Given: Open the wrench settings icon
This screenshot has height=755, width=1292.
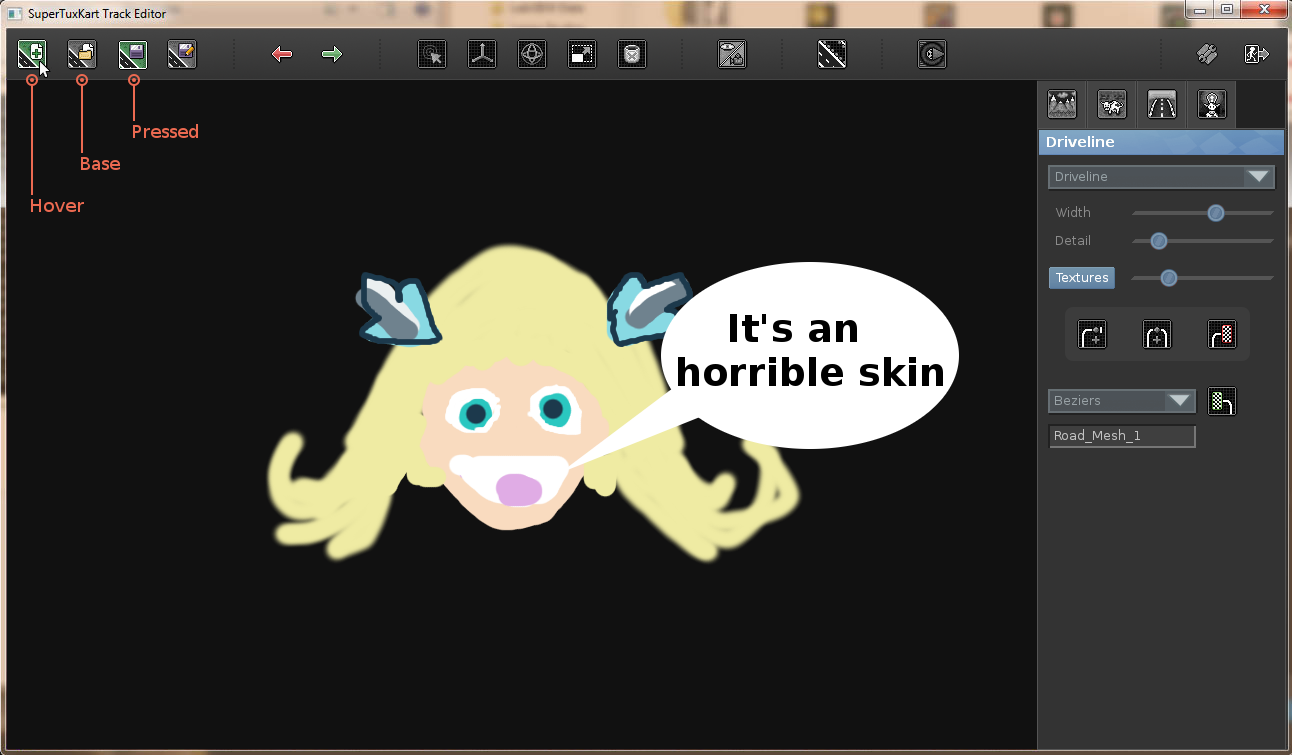Looking at the screenshot, I should 1207,54.
